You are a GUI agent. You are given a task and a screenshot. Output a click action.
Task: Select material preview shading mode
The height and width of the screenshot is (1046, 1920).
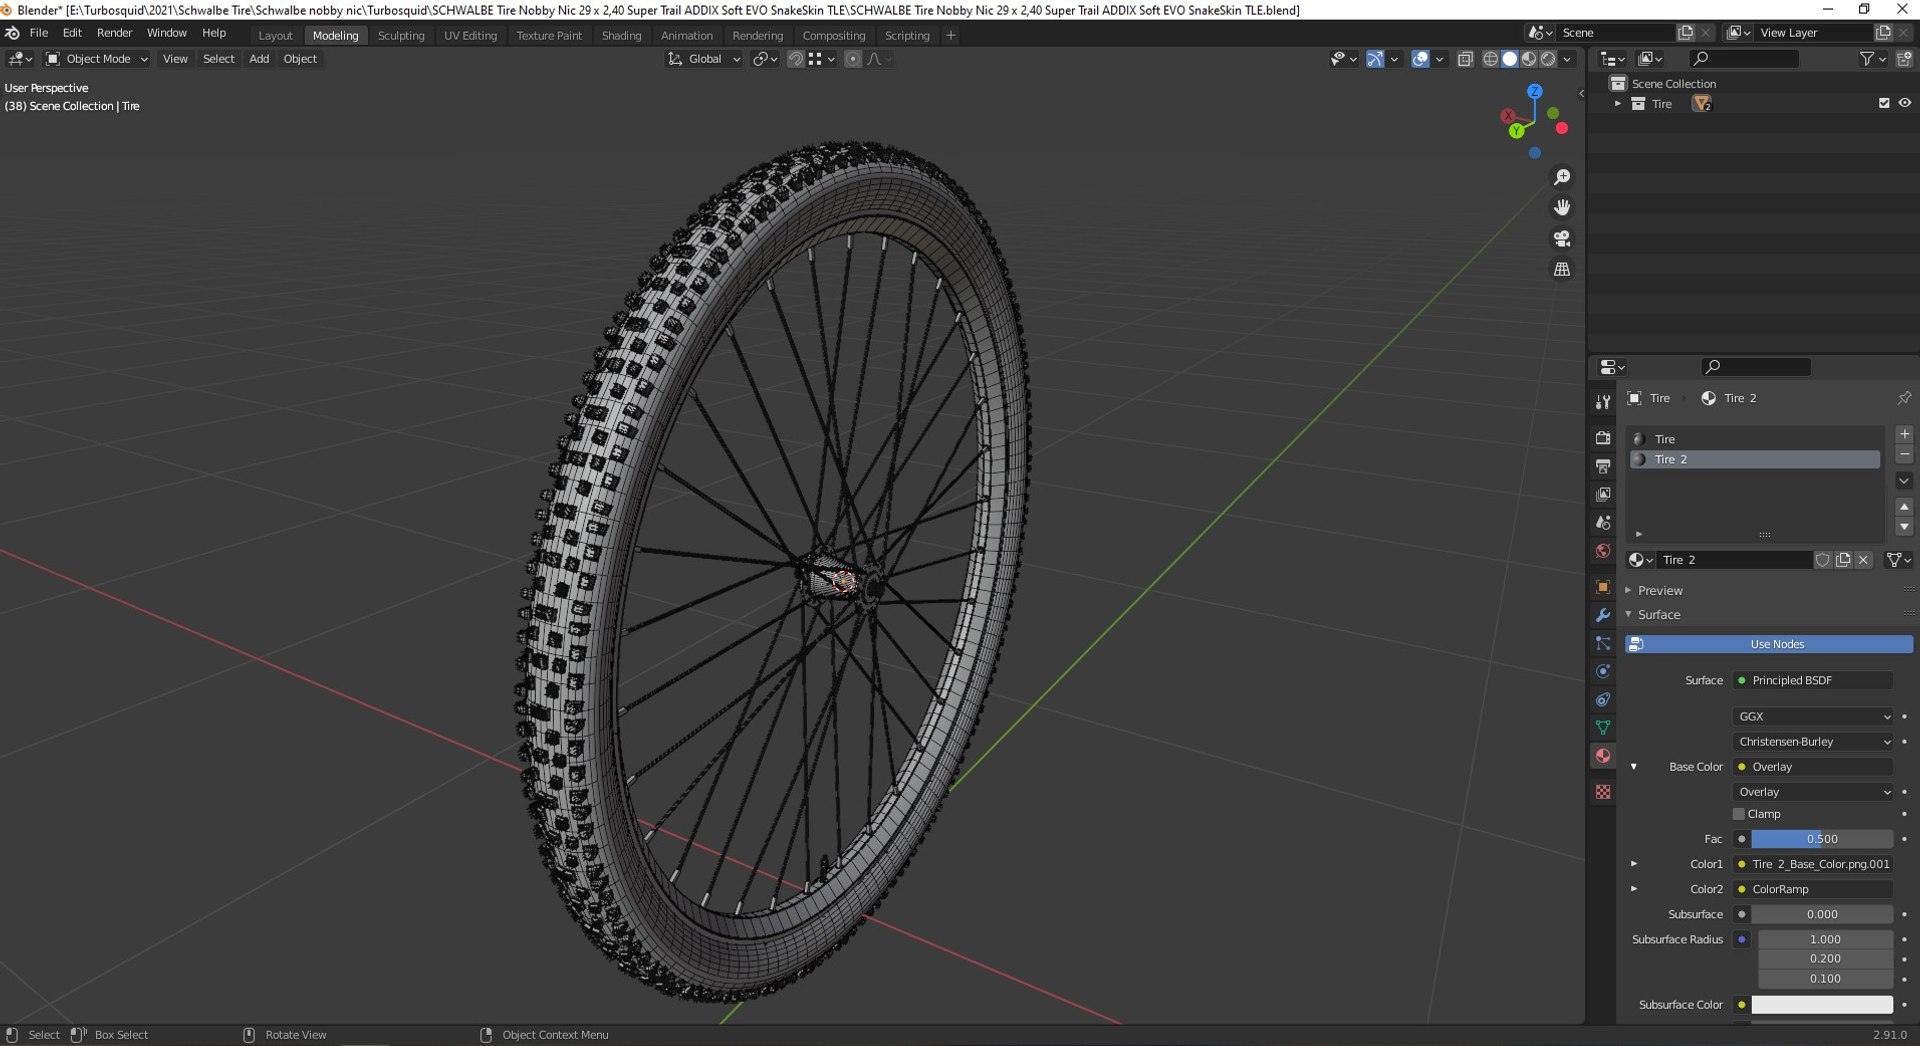point(1528,59)
